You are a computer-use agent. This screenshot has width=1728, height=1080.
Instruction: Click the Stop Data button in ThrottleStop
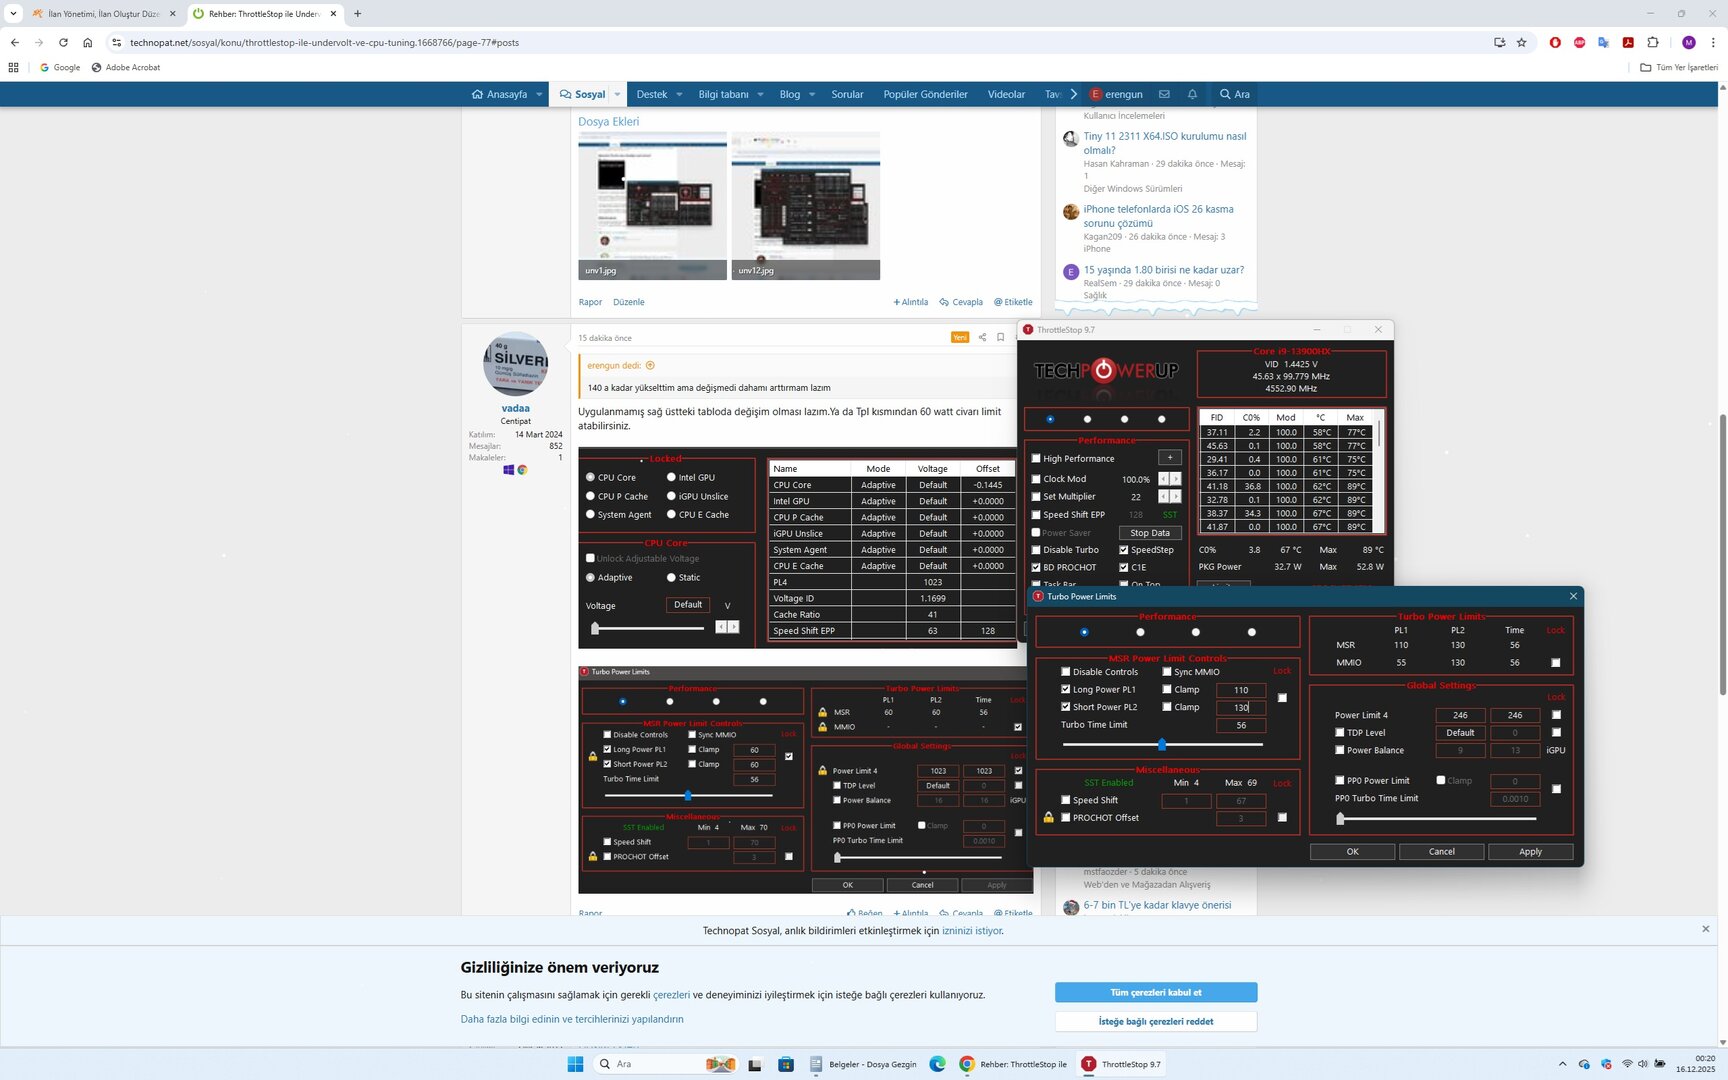(1149, 533)
